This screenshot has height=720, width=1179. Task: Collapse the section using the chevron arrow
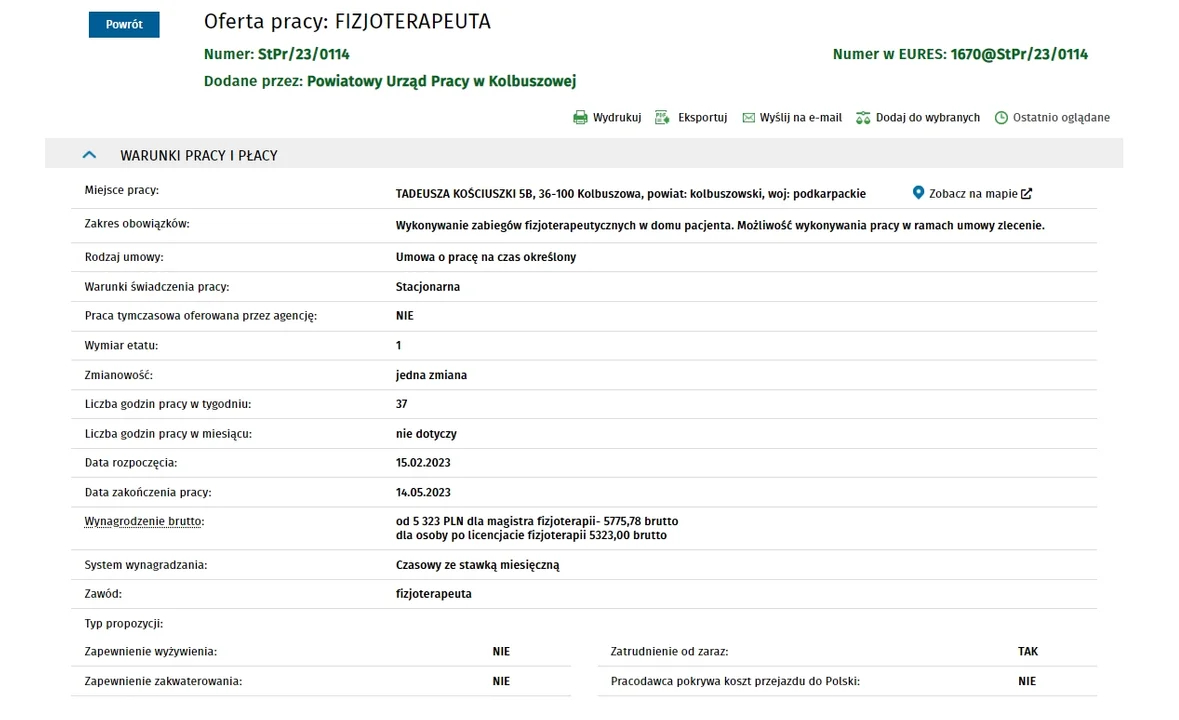(89, 155)
